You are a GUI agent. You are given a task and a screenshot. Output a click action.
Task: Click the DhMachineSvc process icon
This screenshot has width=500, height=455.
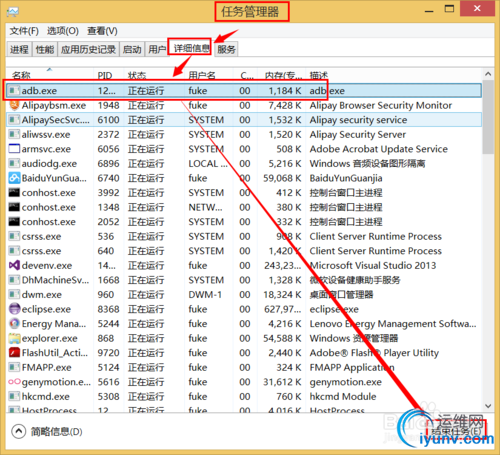click(14, 280)
